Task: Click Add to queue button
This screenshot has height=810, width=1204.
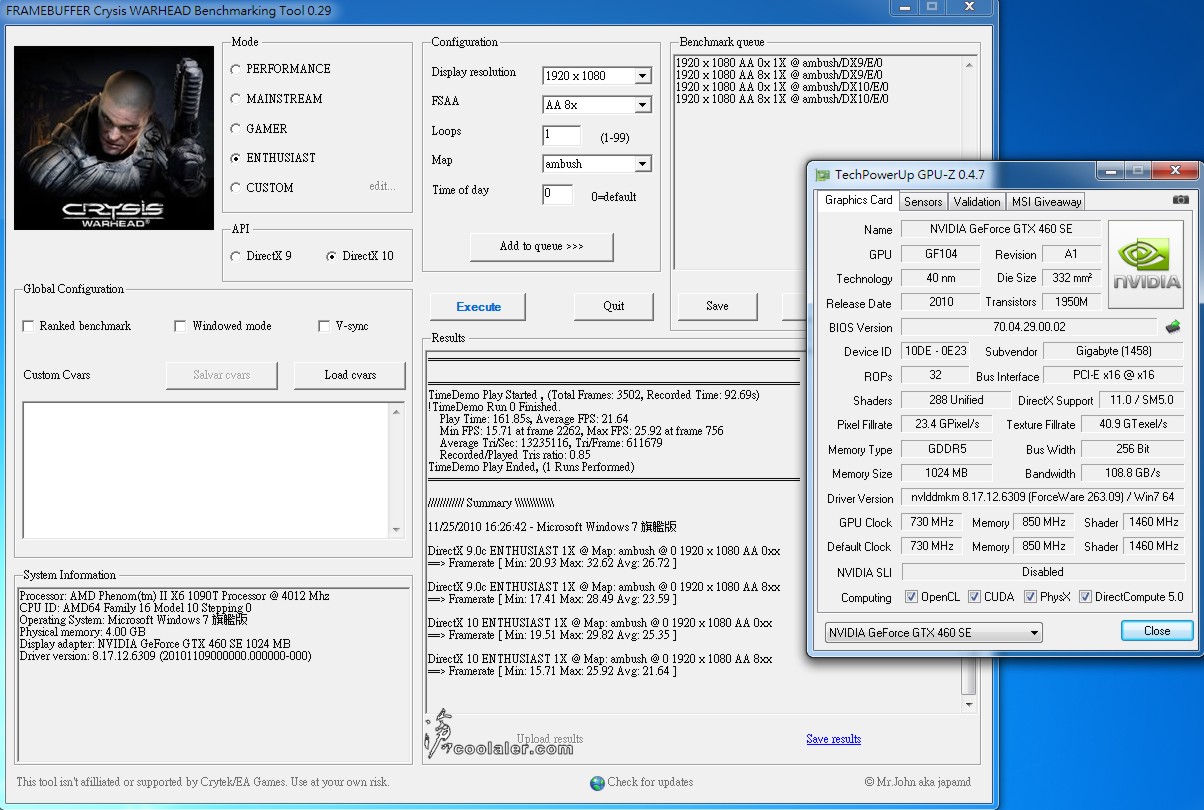Action: (541, 246)
